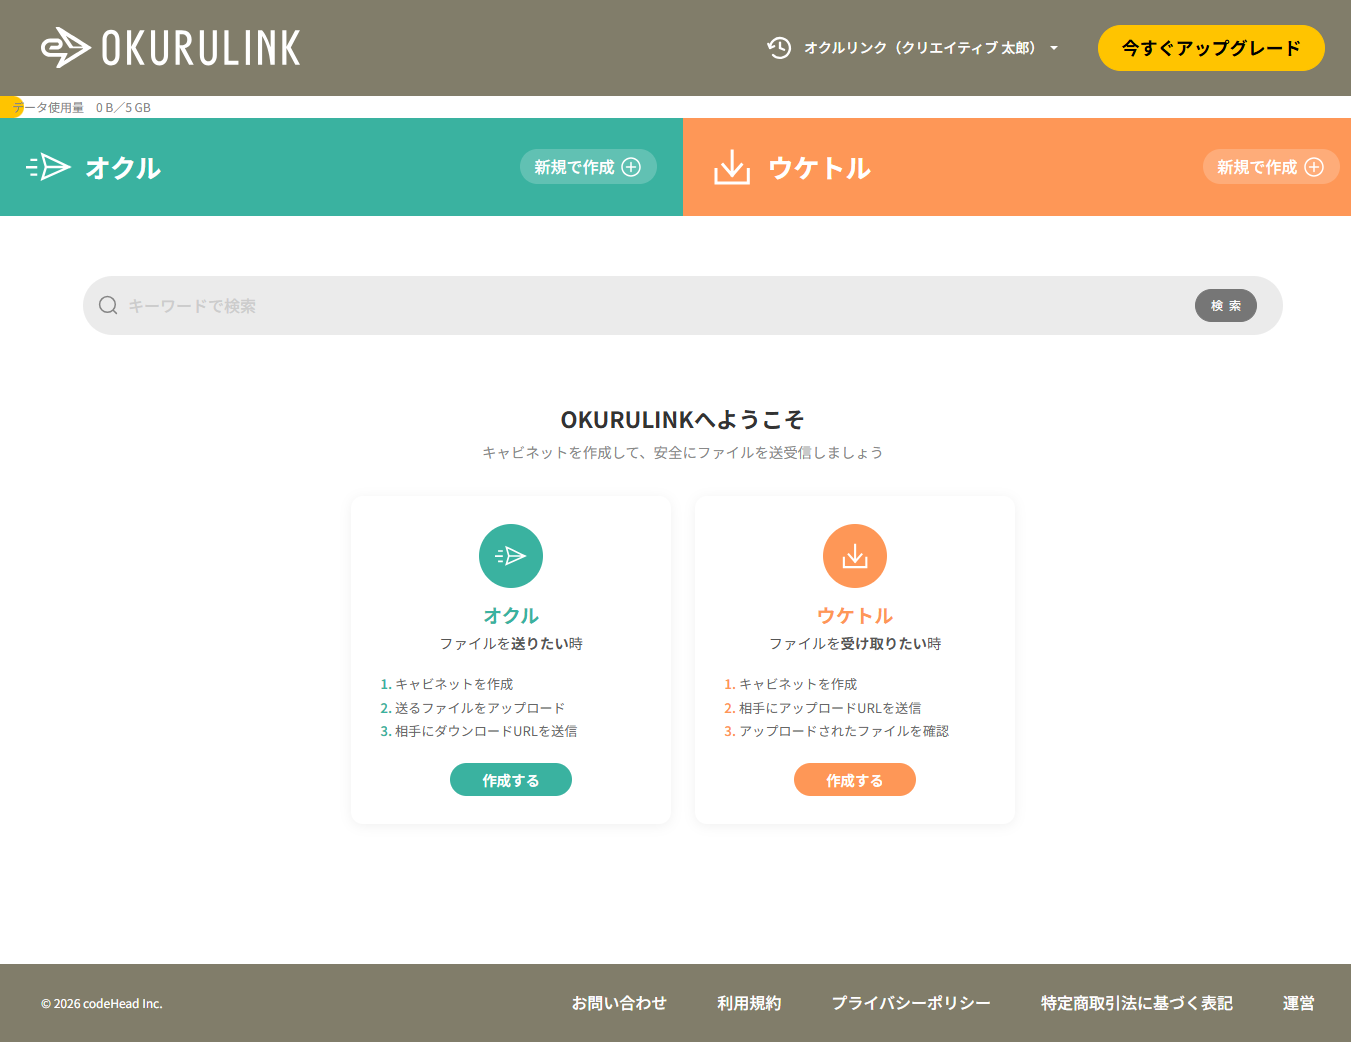Viewport: 1351px width, 1042px height.
Task: Select the ウケトル tab heading
Action: 819,168
